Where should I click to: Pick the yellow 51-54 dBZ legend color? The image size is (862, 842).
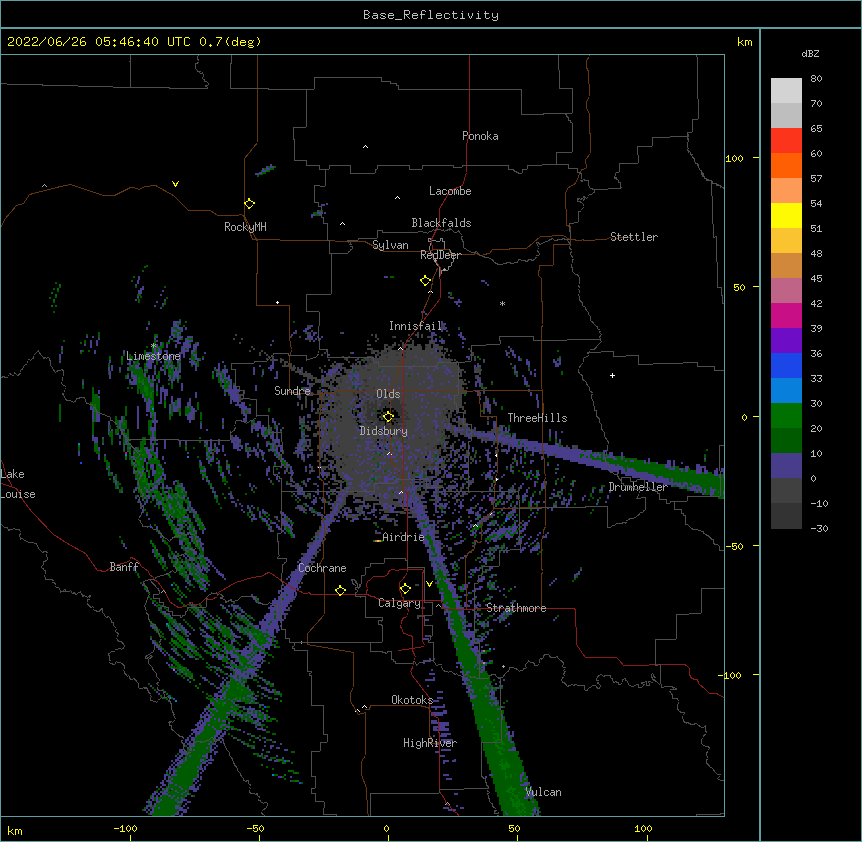(x=786, y=215)
